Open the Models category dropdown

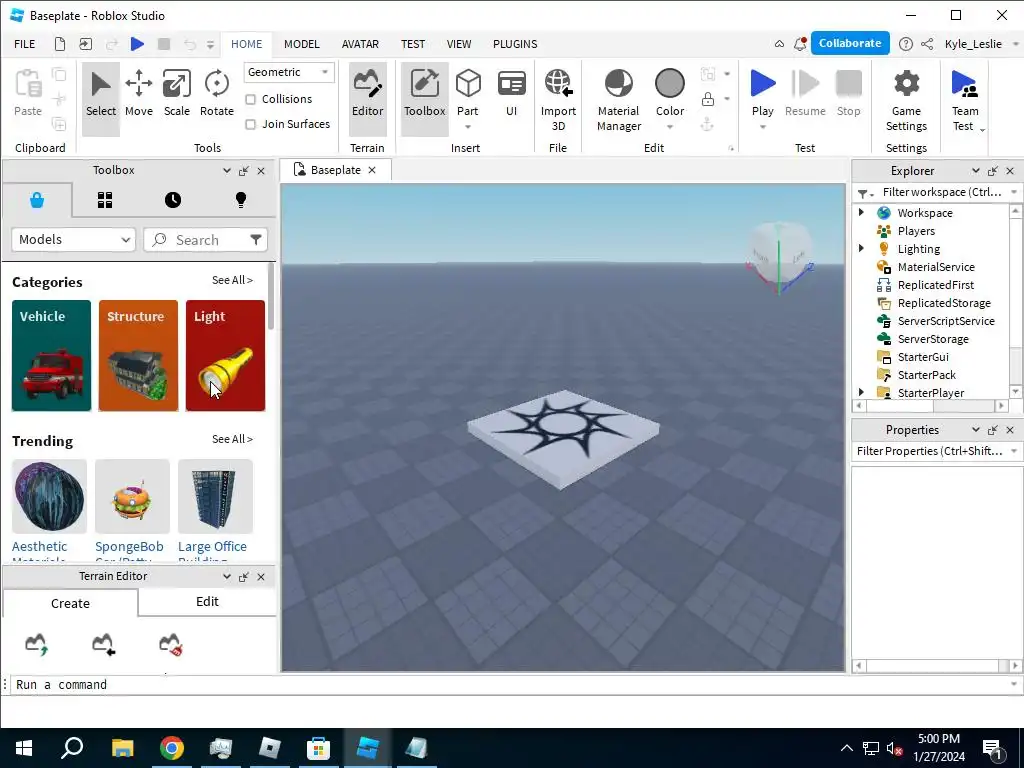click(74, 240)
